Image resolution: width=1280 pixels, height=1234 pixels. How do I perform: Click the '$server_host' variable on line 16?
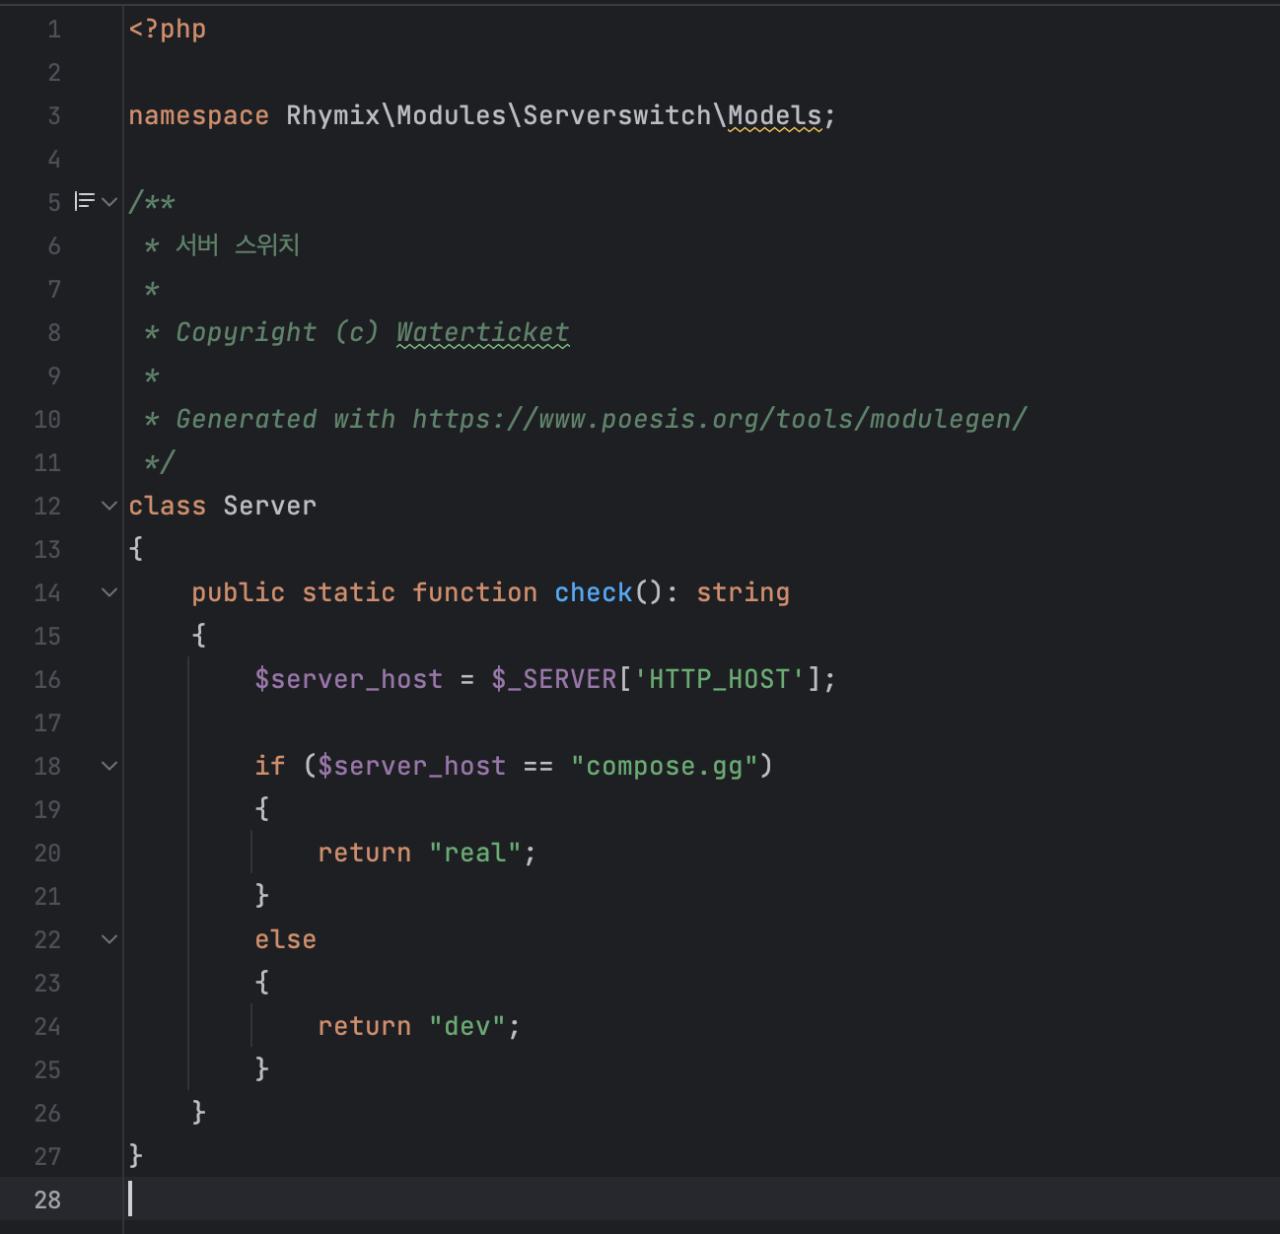click(348, 680)
